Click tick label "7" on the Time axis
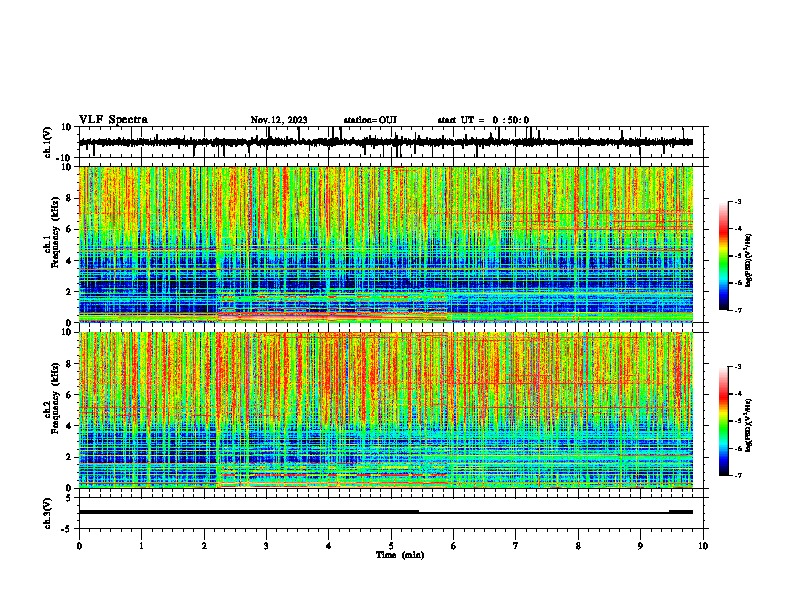792x612 pixels. [x=516, y=546]
